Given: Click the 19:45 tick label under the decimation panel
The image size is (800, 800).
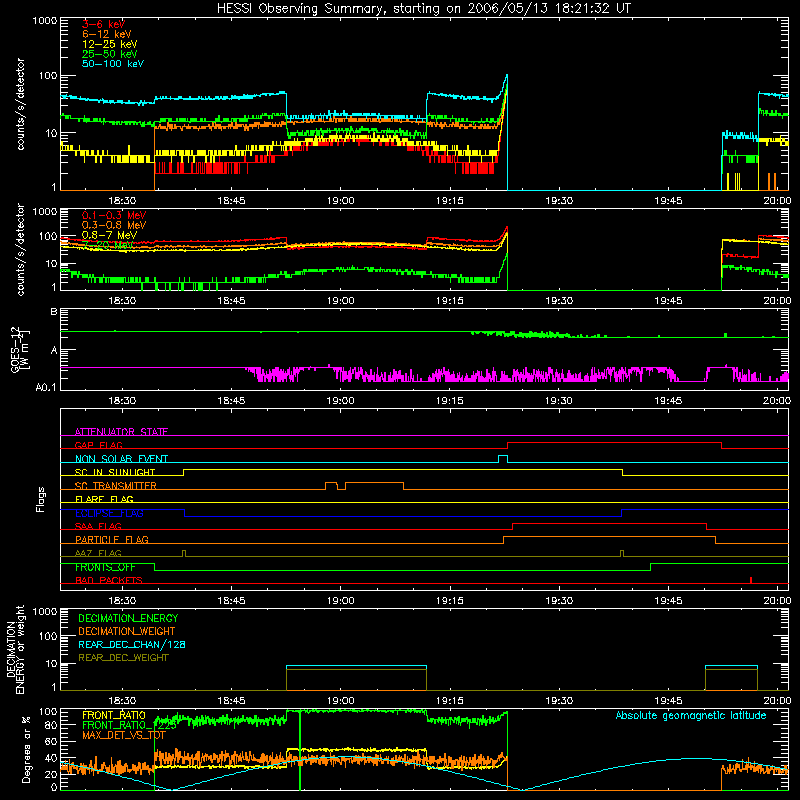Looking at the screenshot, I should pyautogui.click(x=668, y=701).
